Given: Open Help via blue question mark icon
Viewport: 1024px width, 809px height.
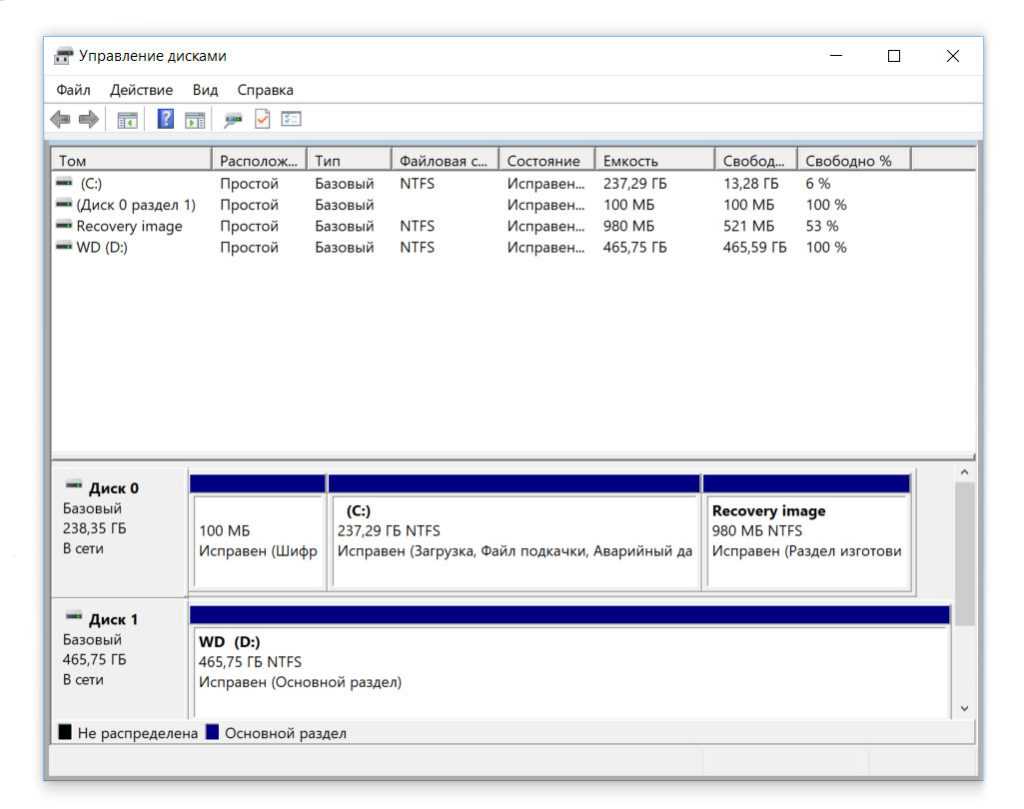Looking at the screenshot, I should click(167, 120).
